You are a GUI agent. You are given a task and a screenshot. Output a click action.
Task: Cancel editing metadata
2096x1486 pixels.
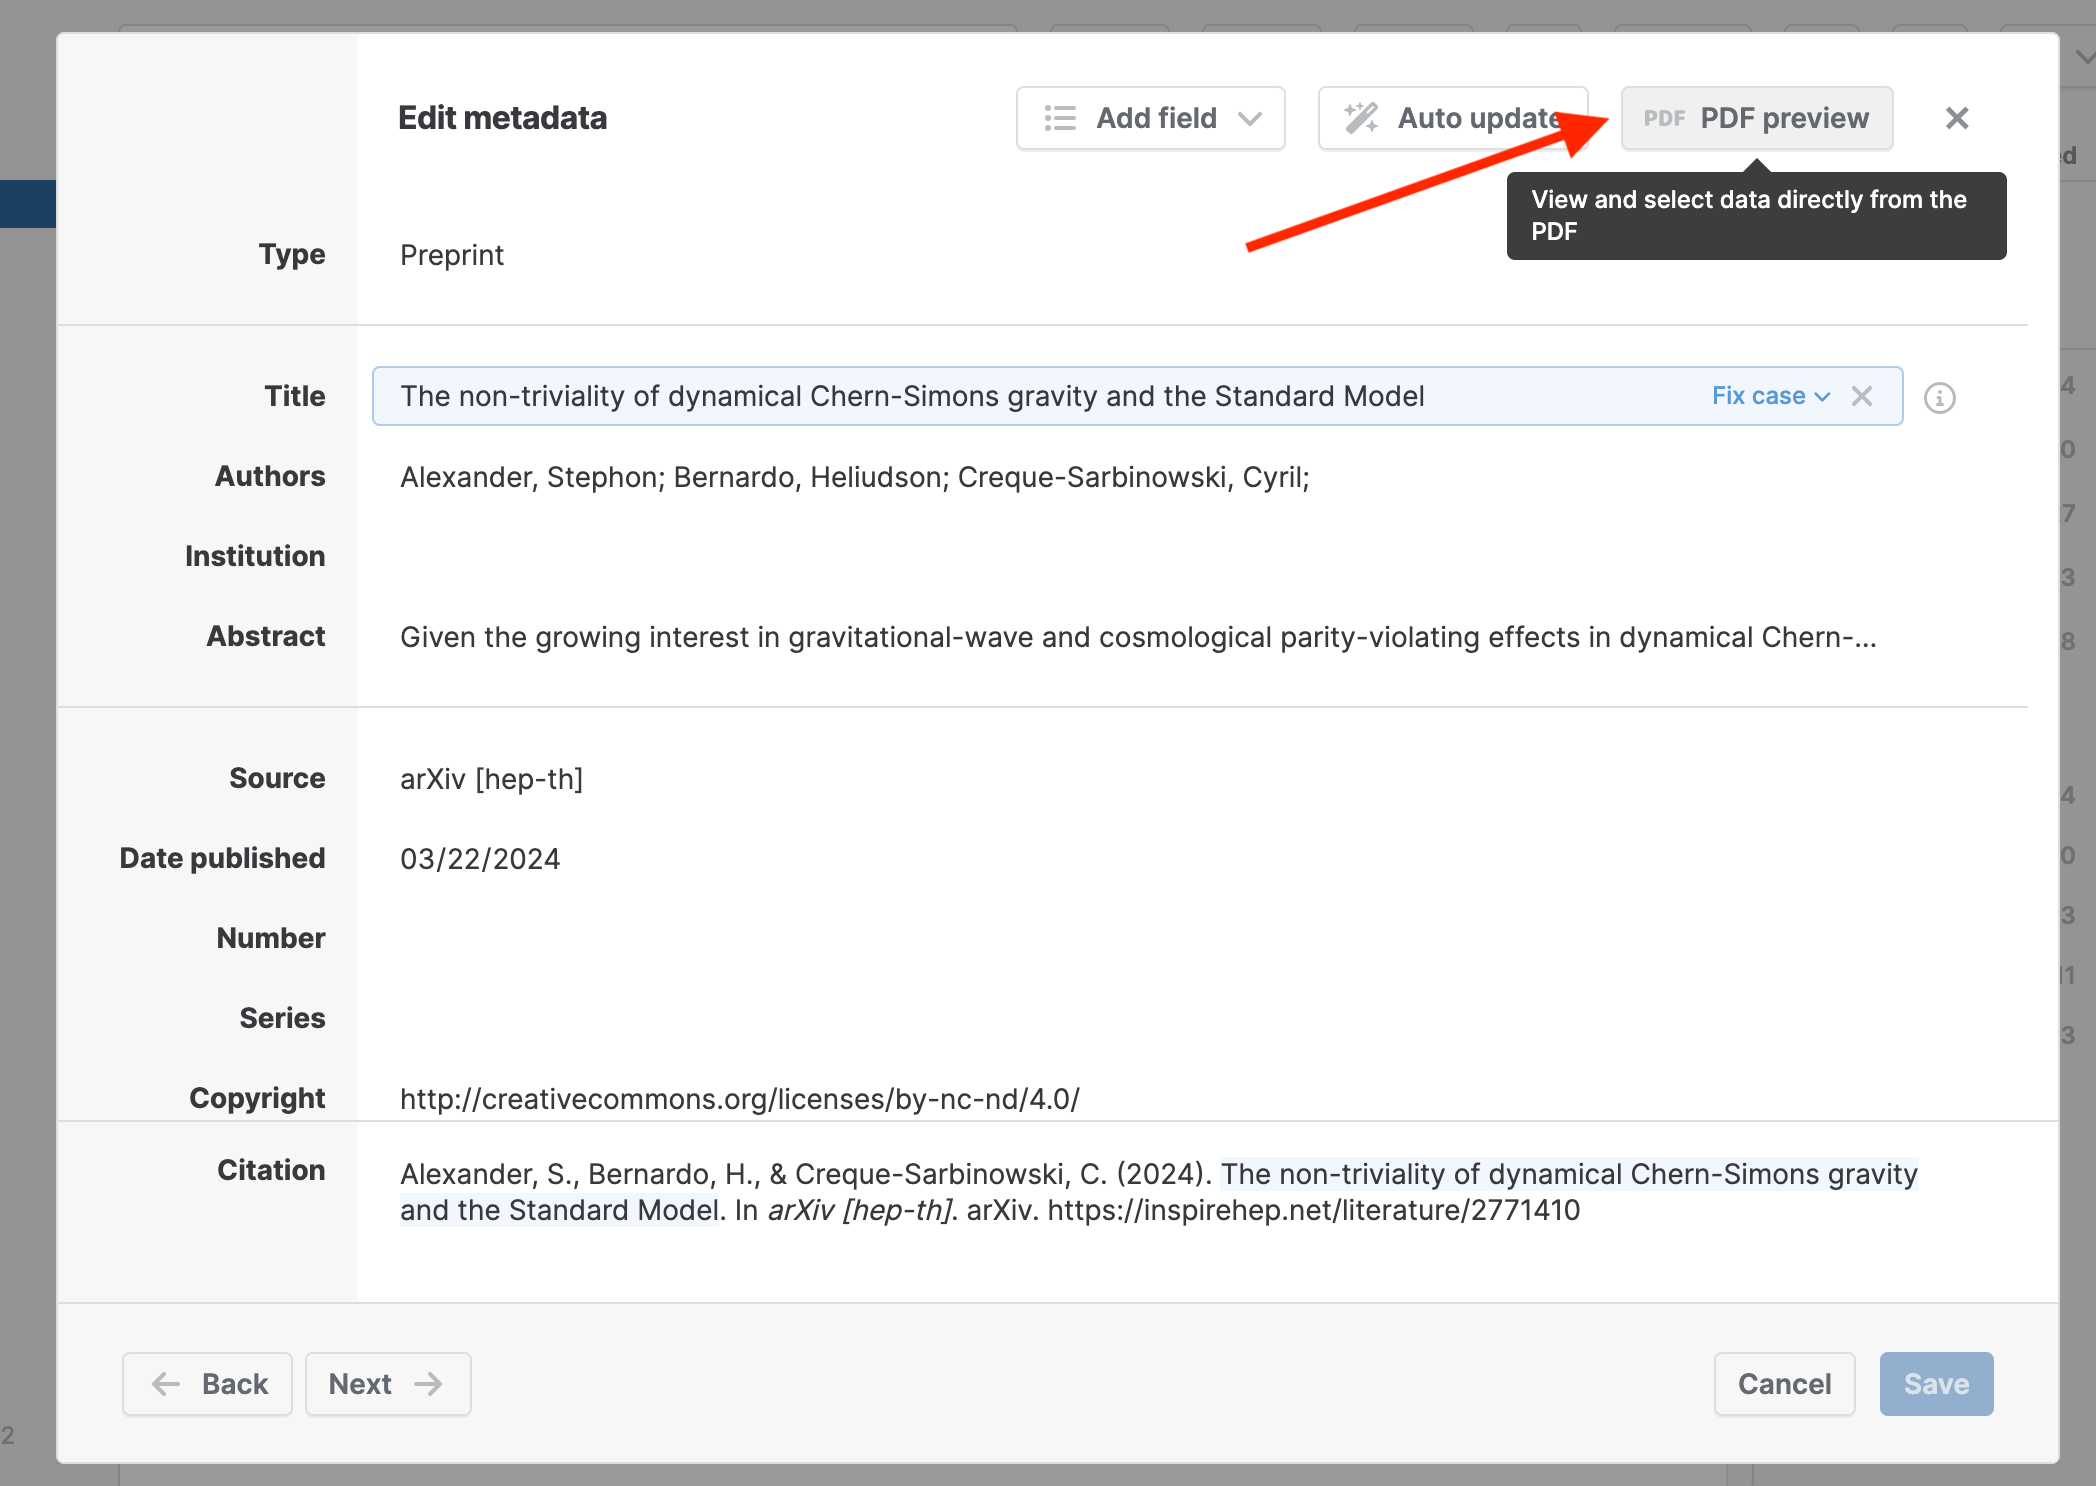pyautogui.click(x=1784, y=1384)
